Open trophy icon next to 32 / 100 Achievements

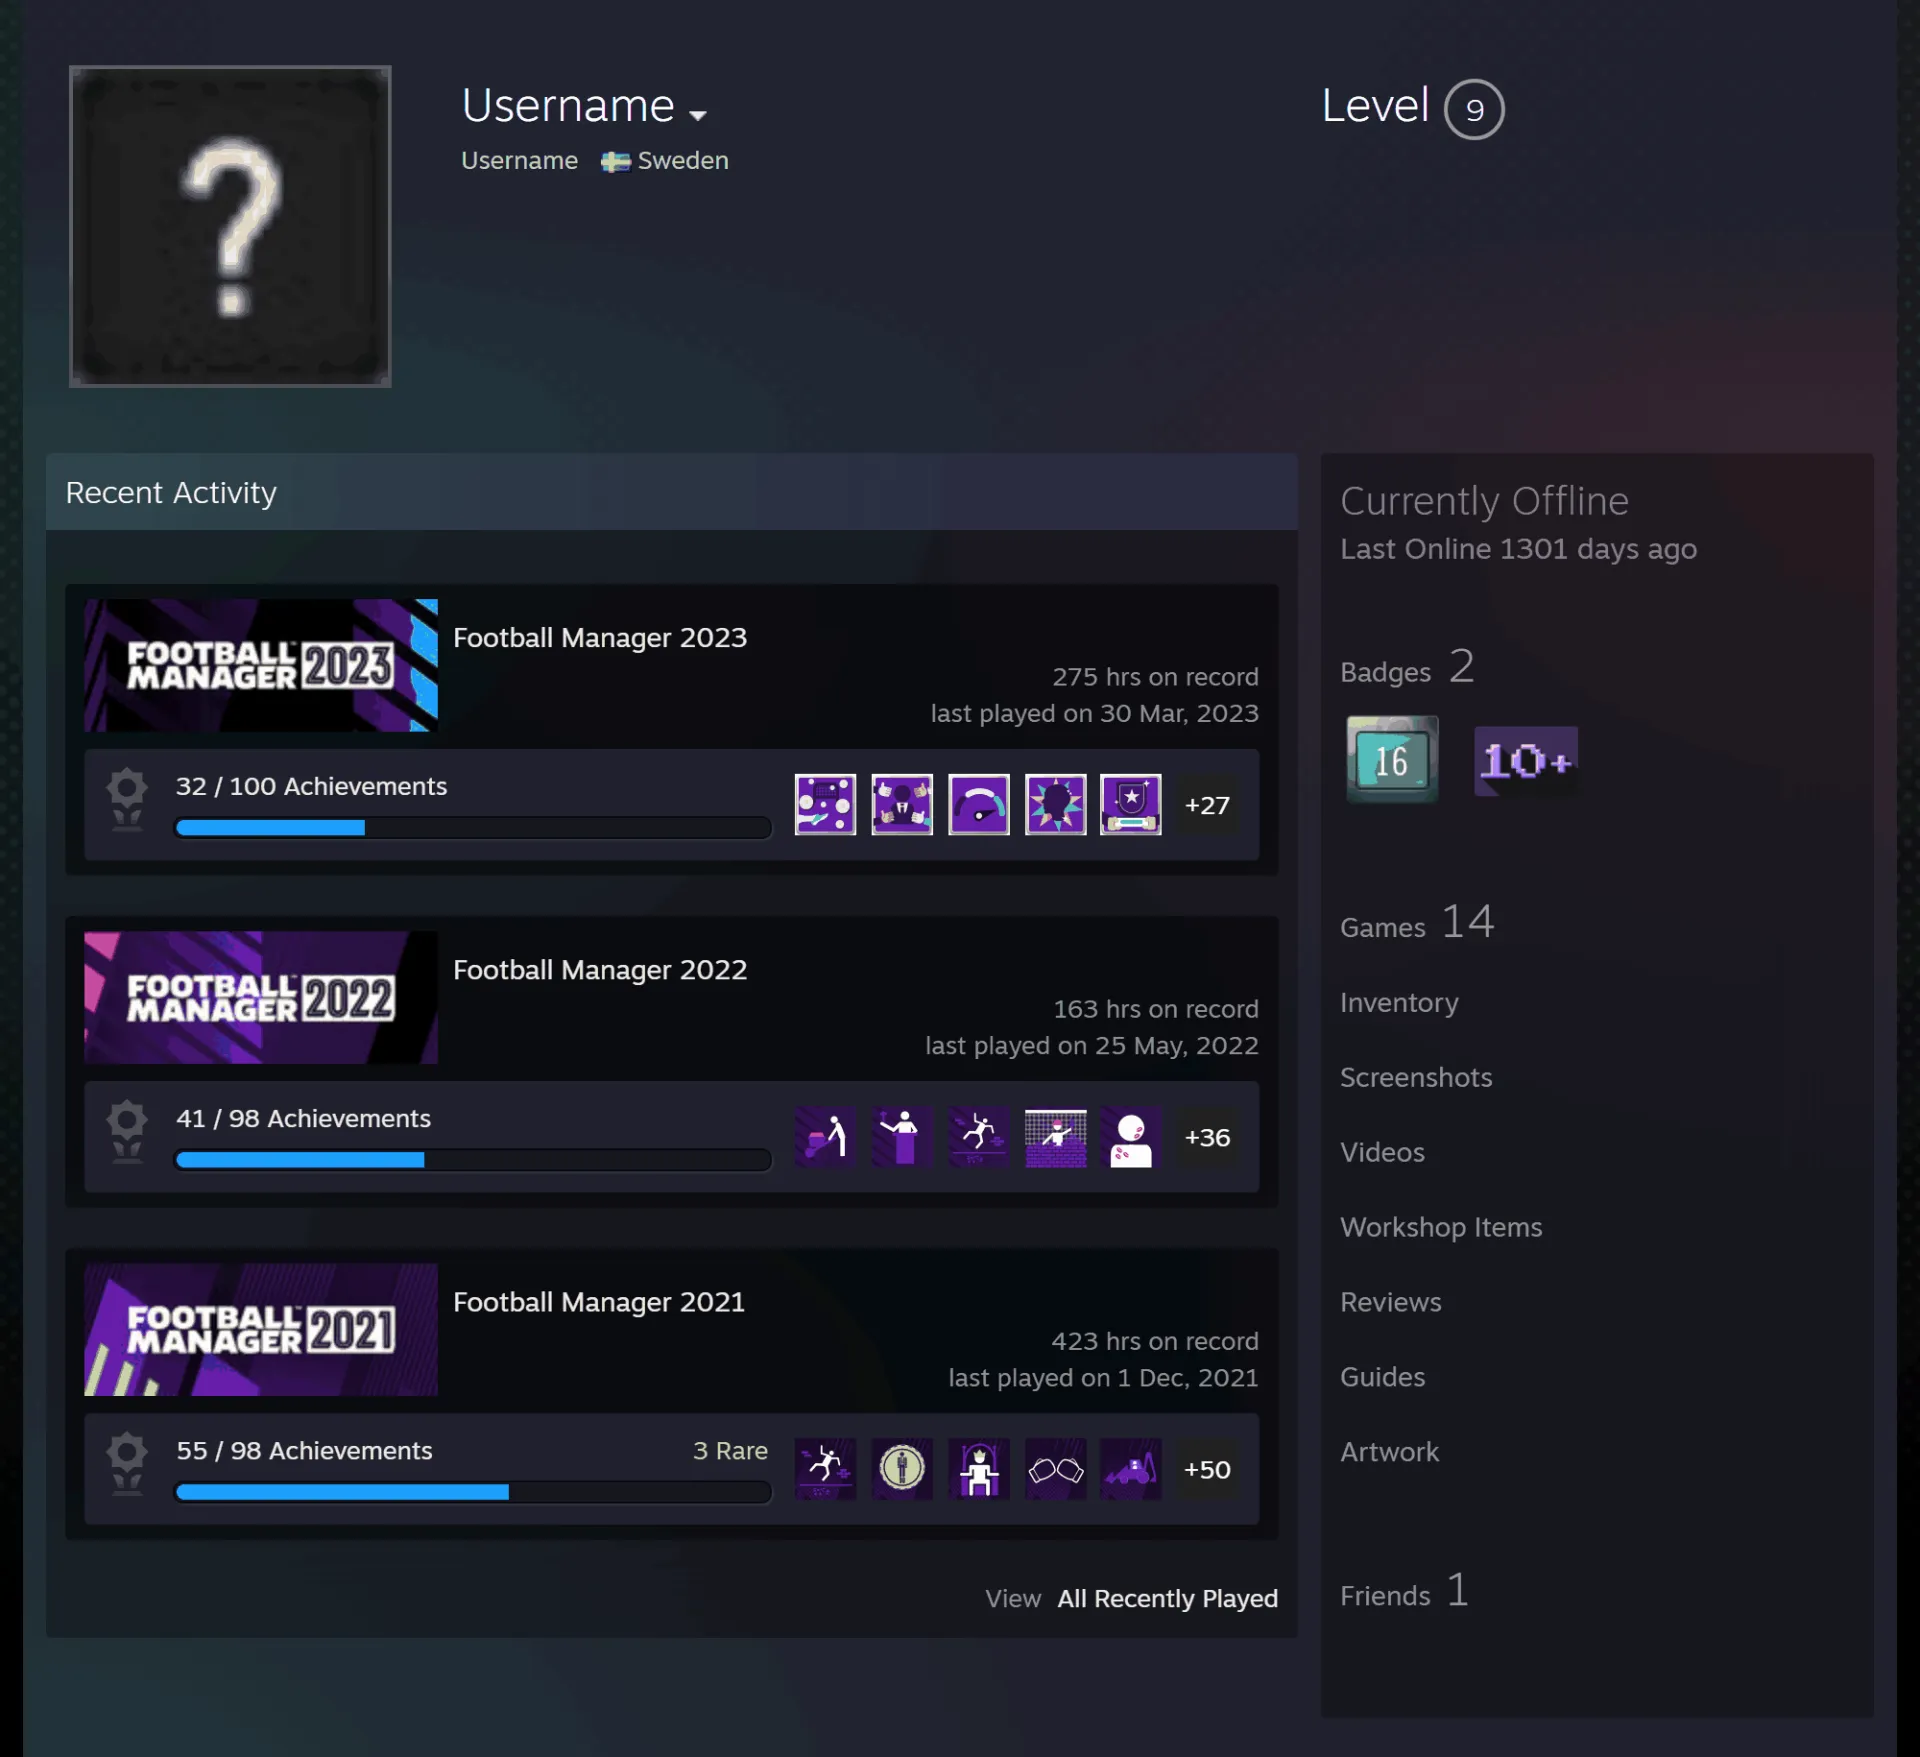point(127,799)
